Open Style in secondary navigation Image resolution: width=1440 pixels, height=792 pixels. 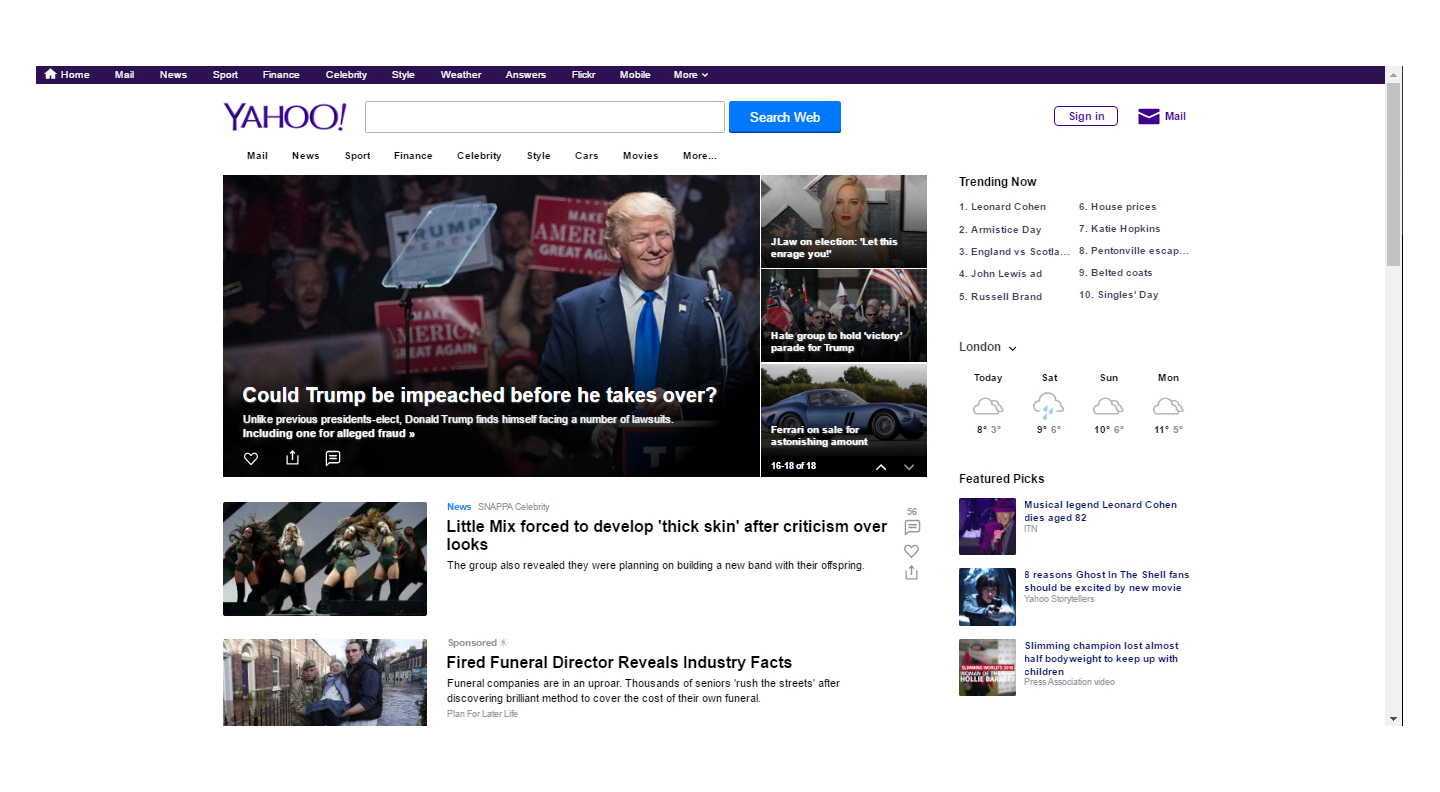click(x=539, y=156)
